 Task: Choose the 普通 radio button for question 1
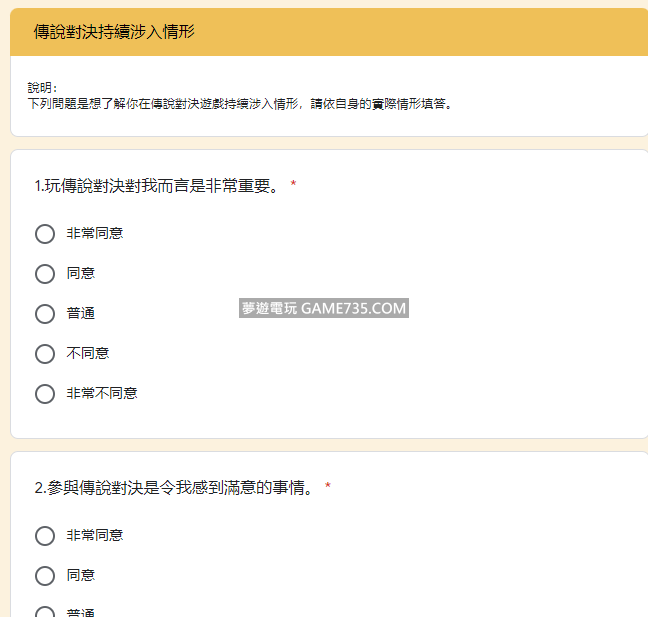click(x=45, y=314)
